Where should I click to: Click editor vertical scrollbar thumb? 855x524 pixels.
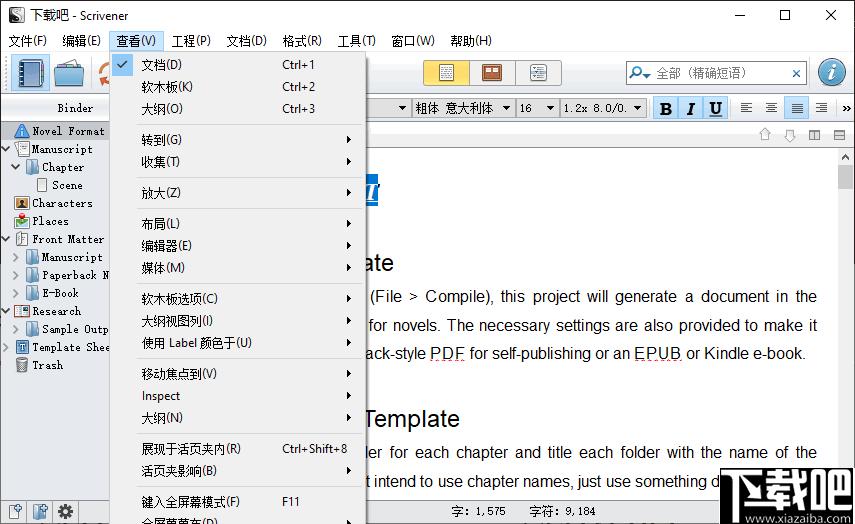[x=845, y=177]
